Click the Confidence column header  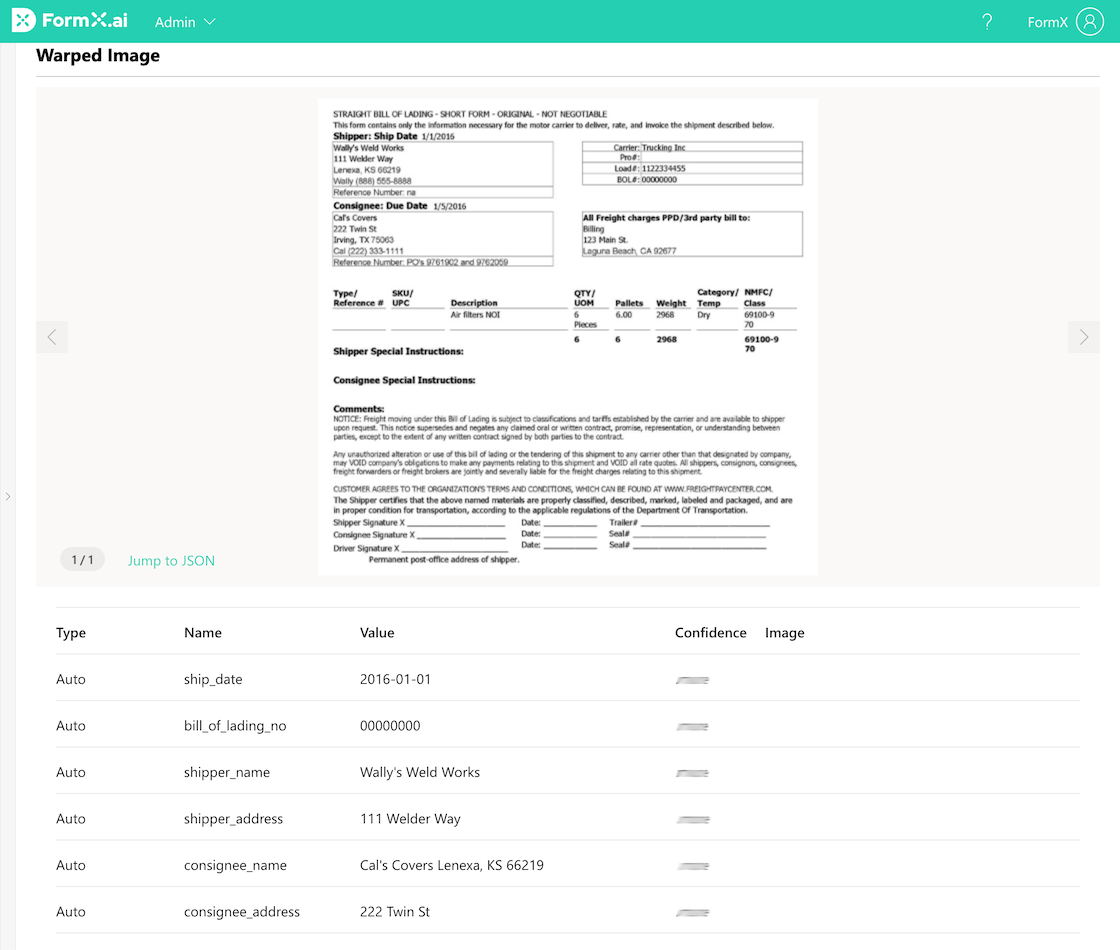tap(710, 633)
